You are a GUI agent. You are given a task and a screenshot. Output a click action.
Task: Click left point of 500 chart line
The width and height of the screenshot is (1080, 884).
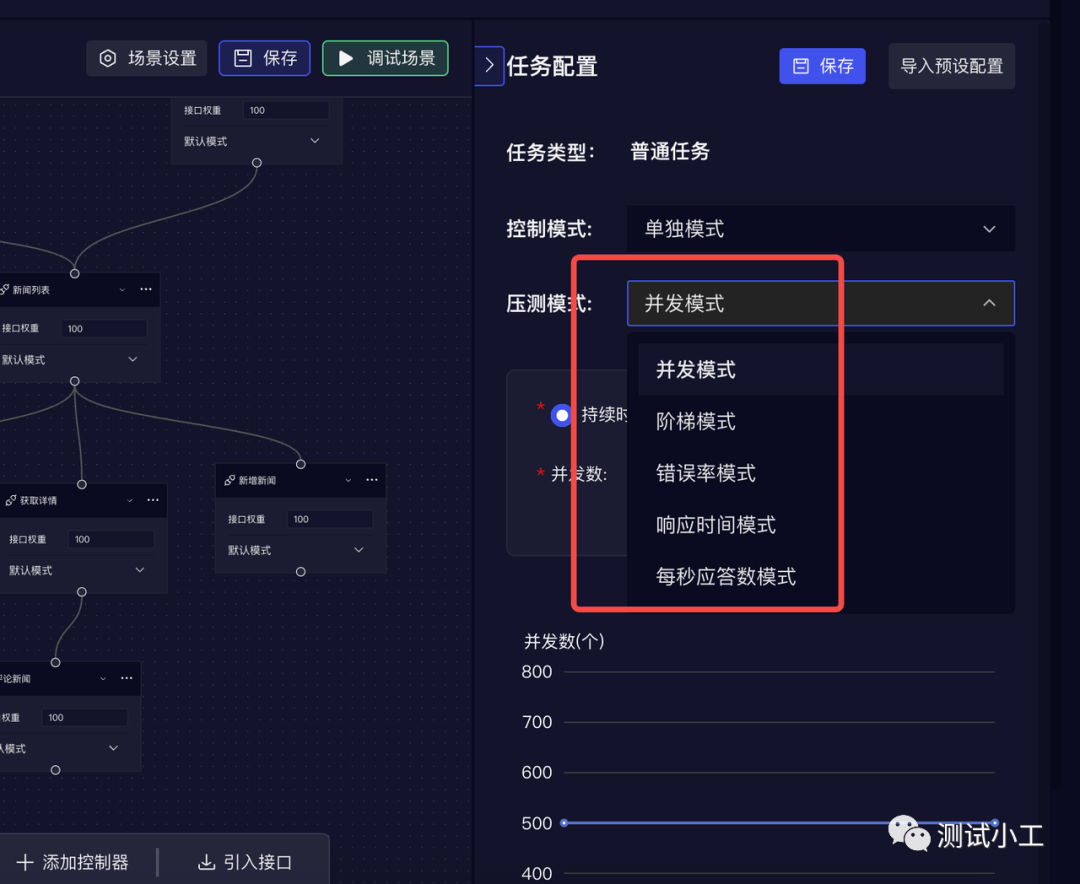coord(563,823)
